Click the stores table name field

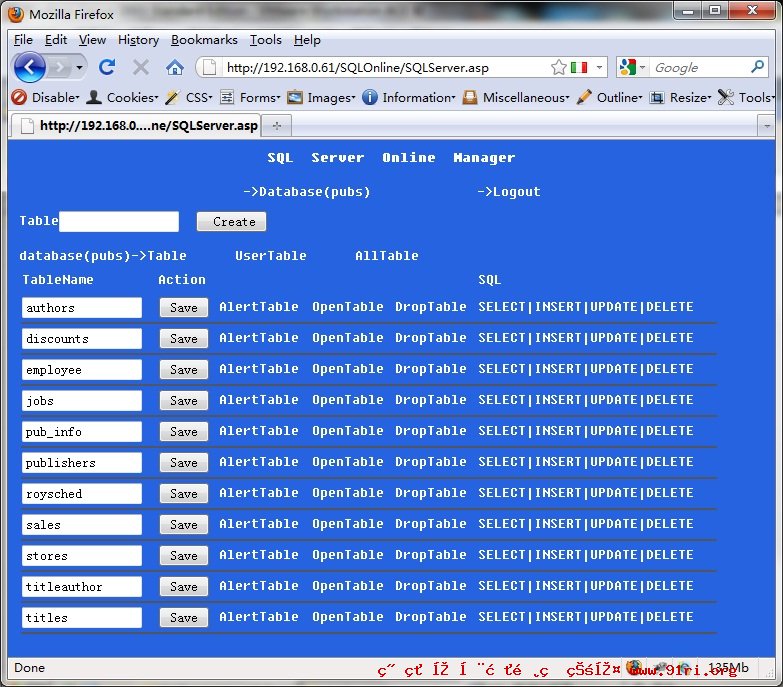coord(82,556)
